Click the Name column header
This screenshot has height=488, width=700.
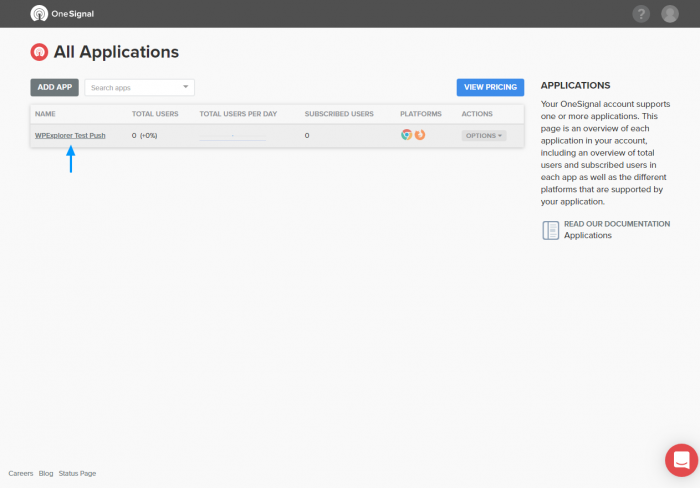pos(45,114)
